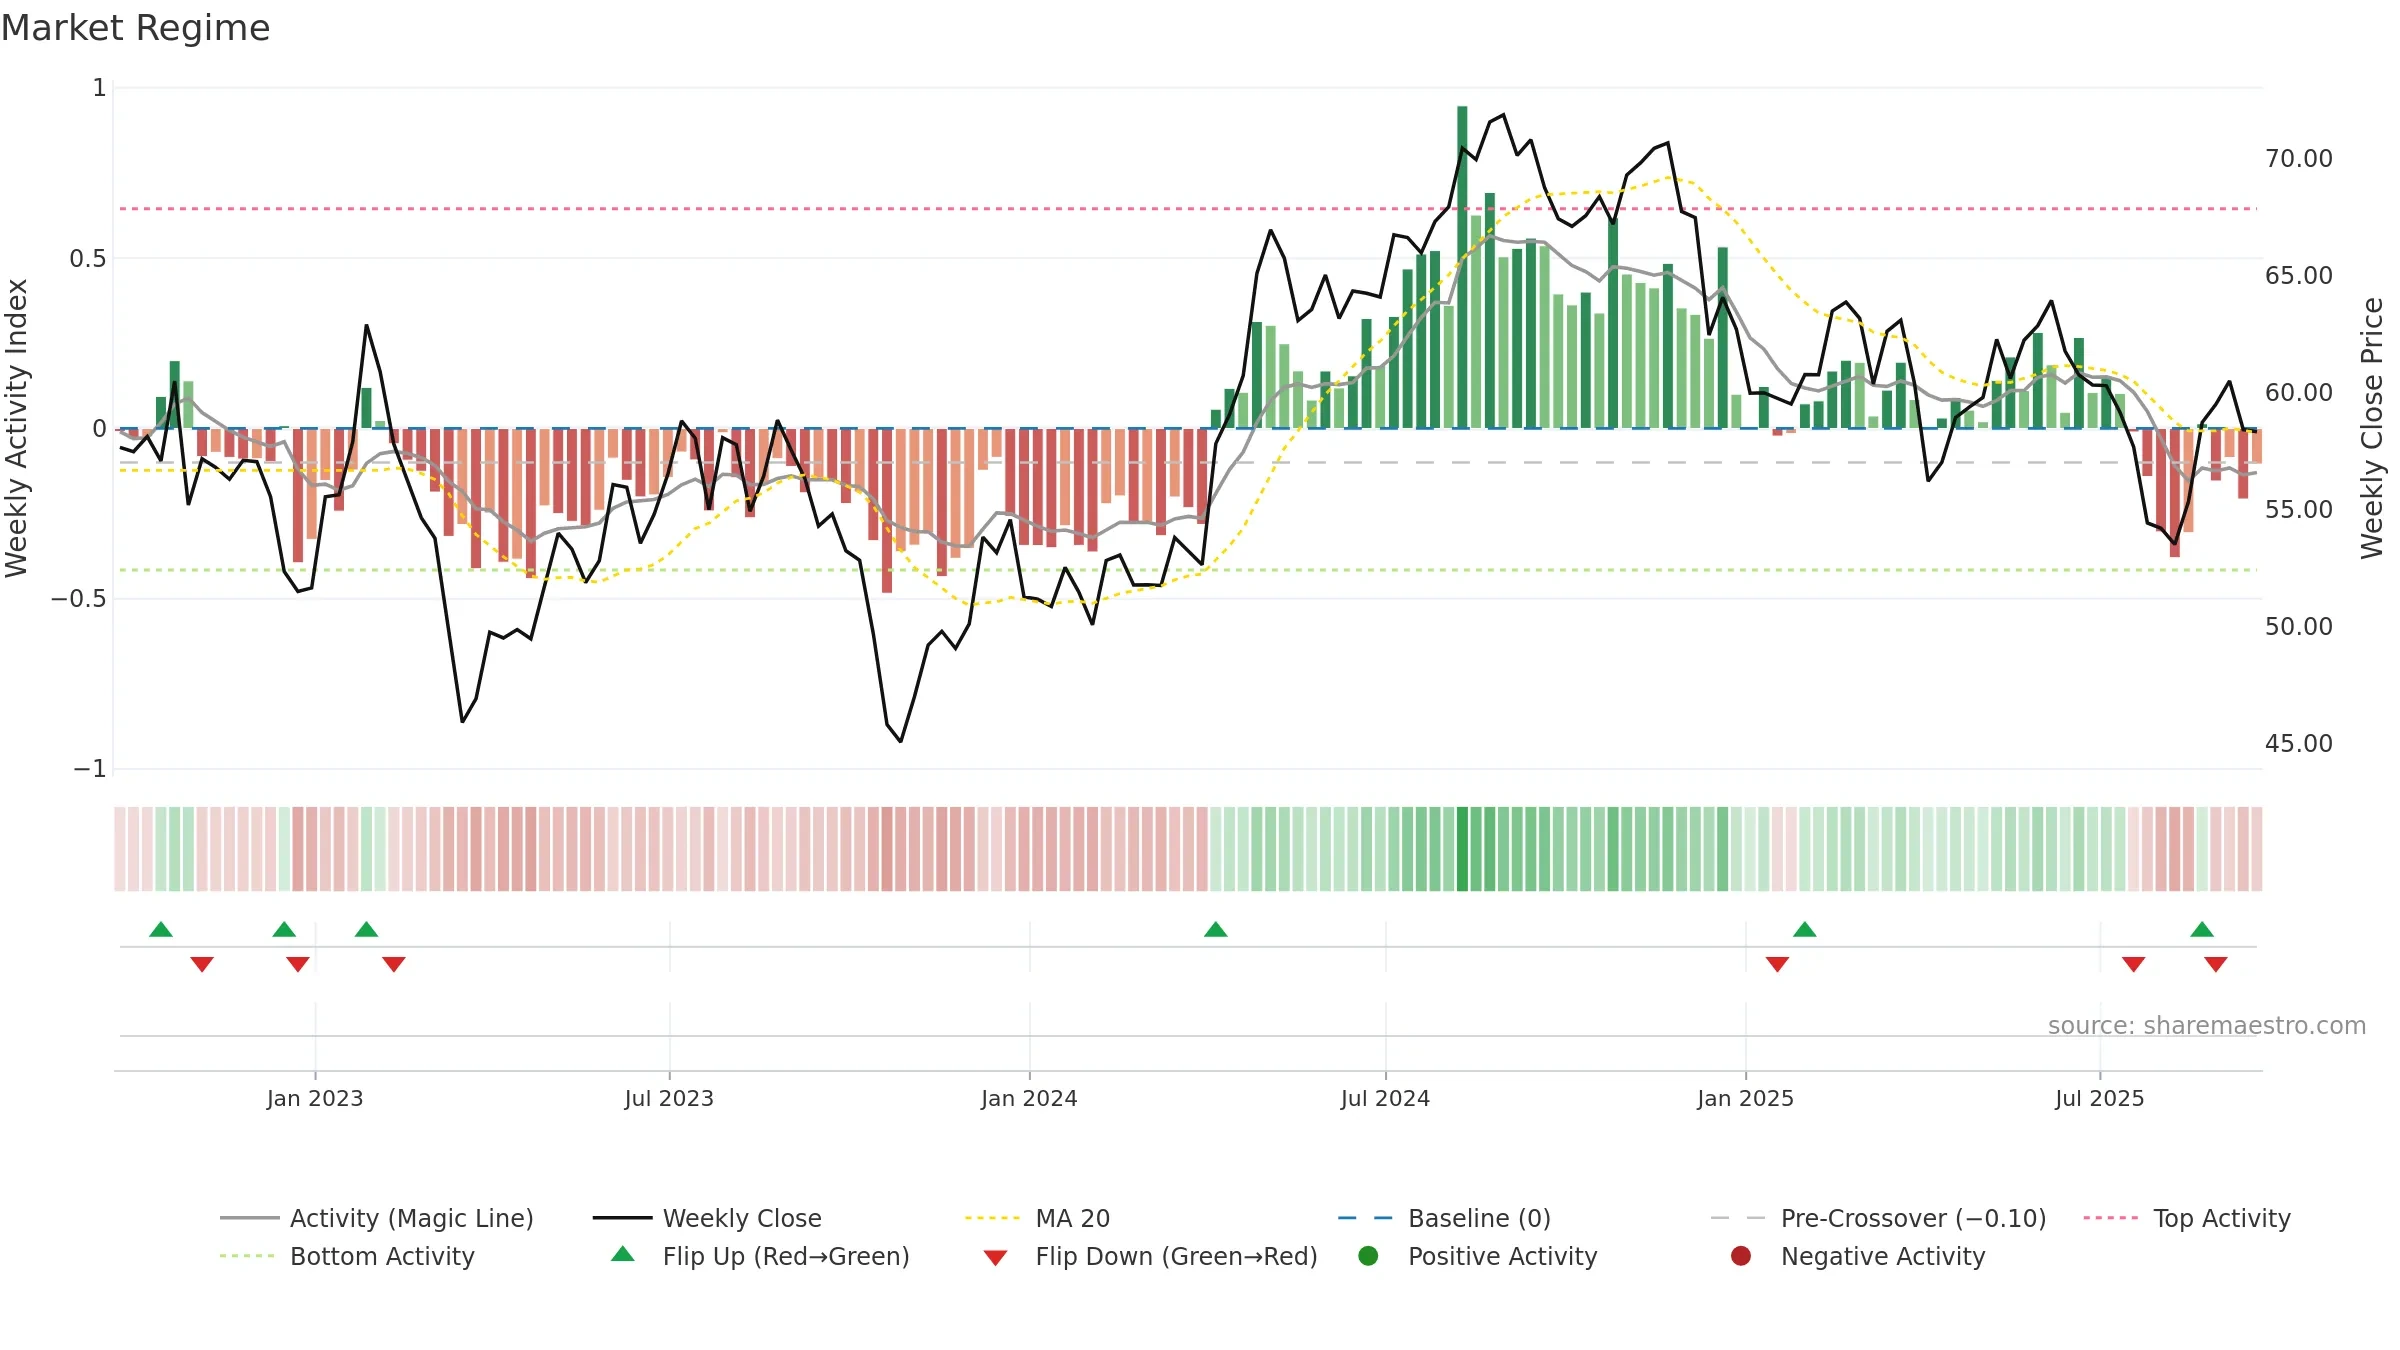The image size is (2400, 1350).
Task: Toggle Top Activity legend entry
Action: coord(2187,1218)
